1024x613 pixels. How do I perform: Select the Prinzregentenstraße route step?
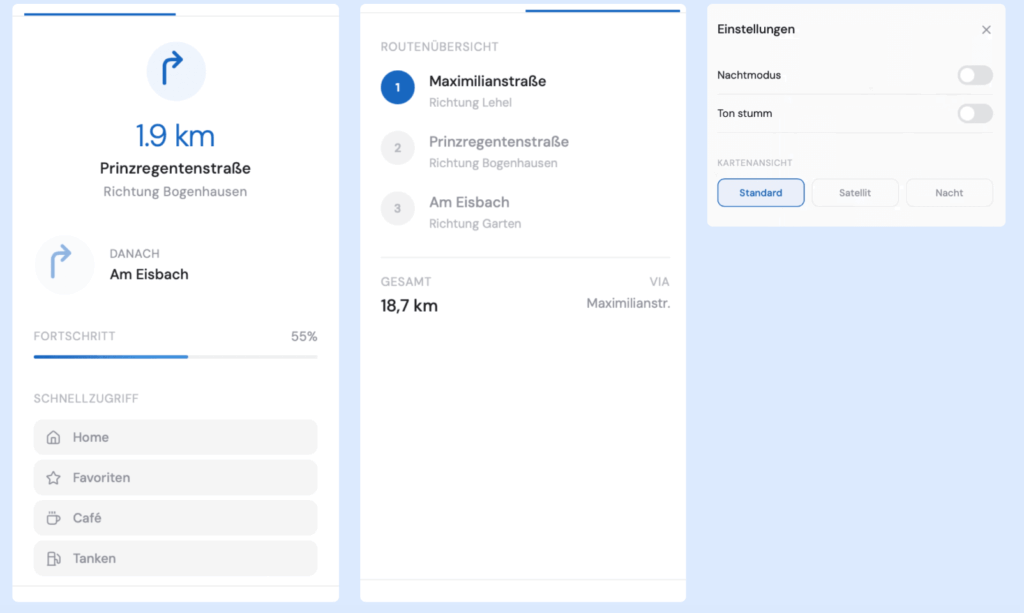pos(498,150)
